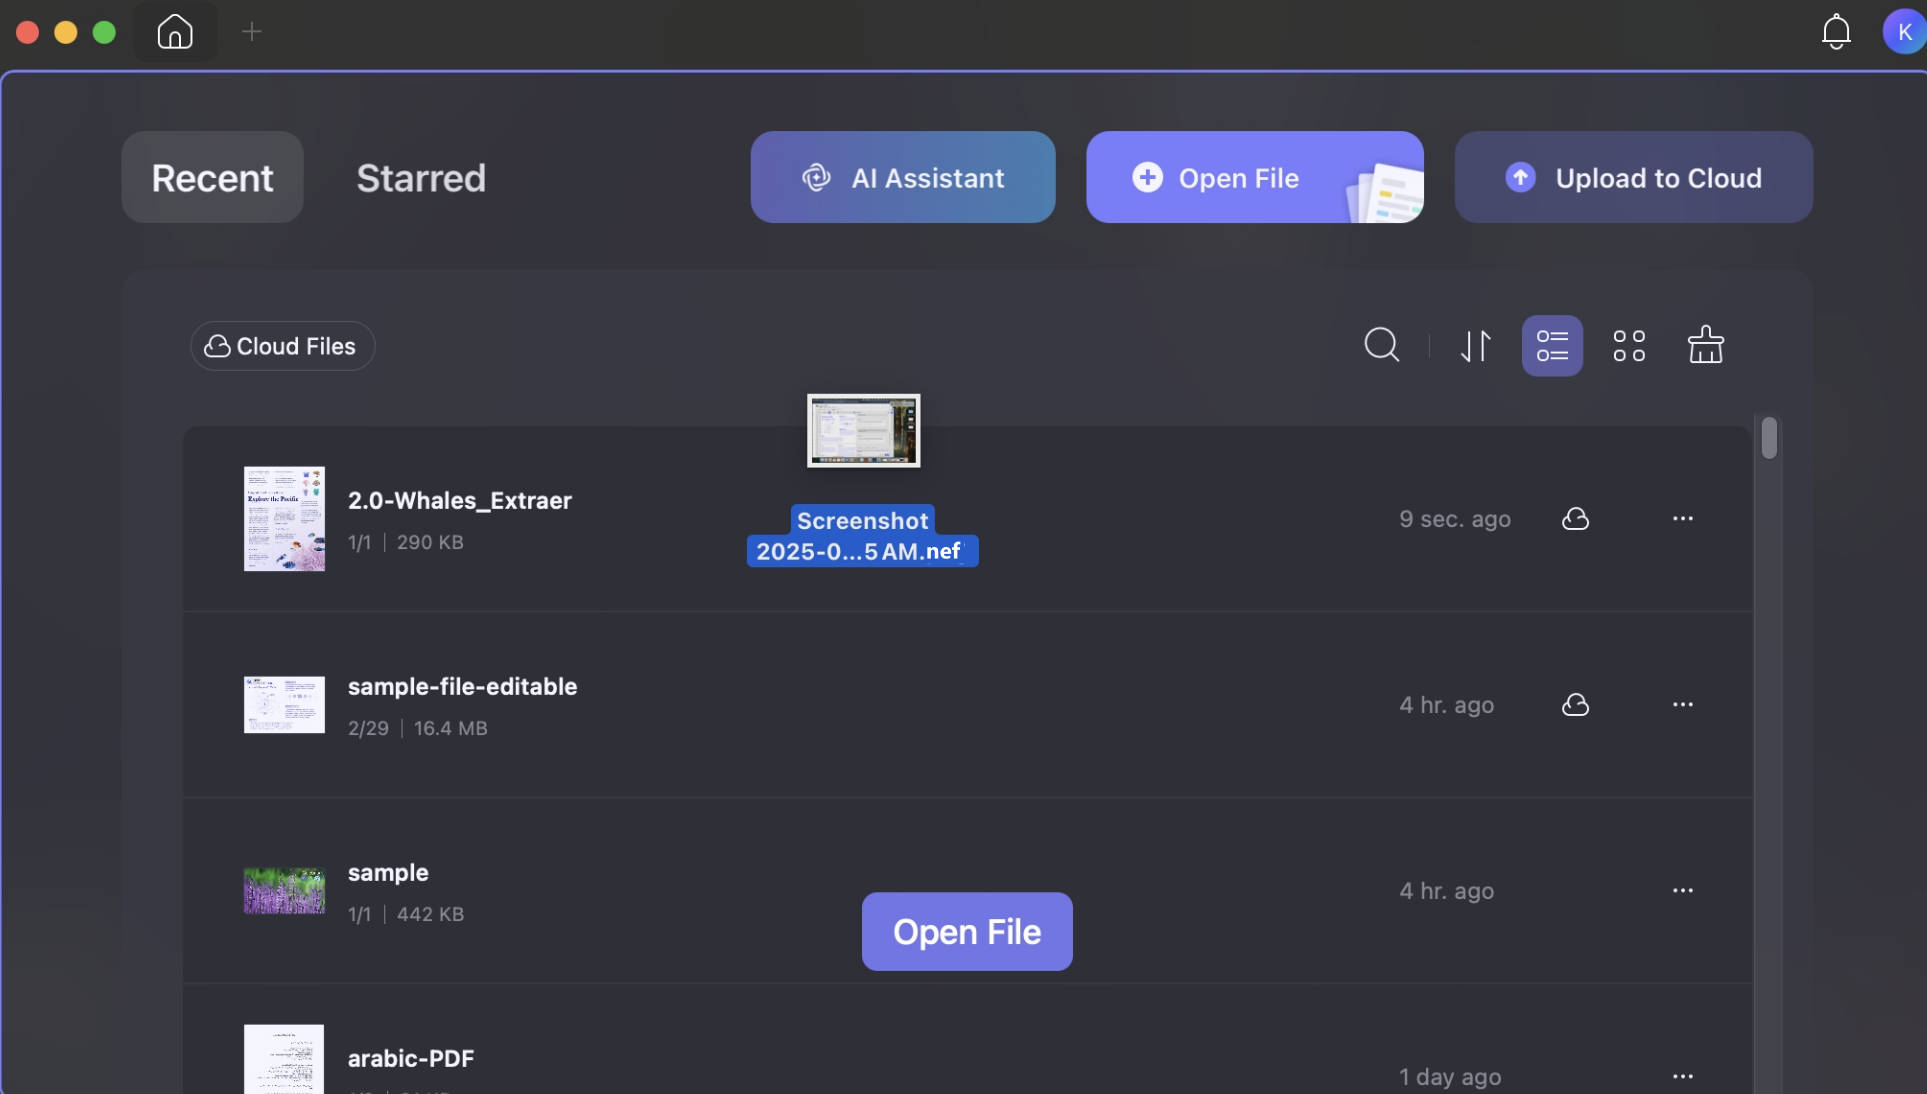The height and width of the screenshot is (1094, 1927).
Task: Click the 442 KB file size
Action: point(430,914)
